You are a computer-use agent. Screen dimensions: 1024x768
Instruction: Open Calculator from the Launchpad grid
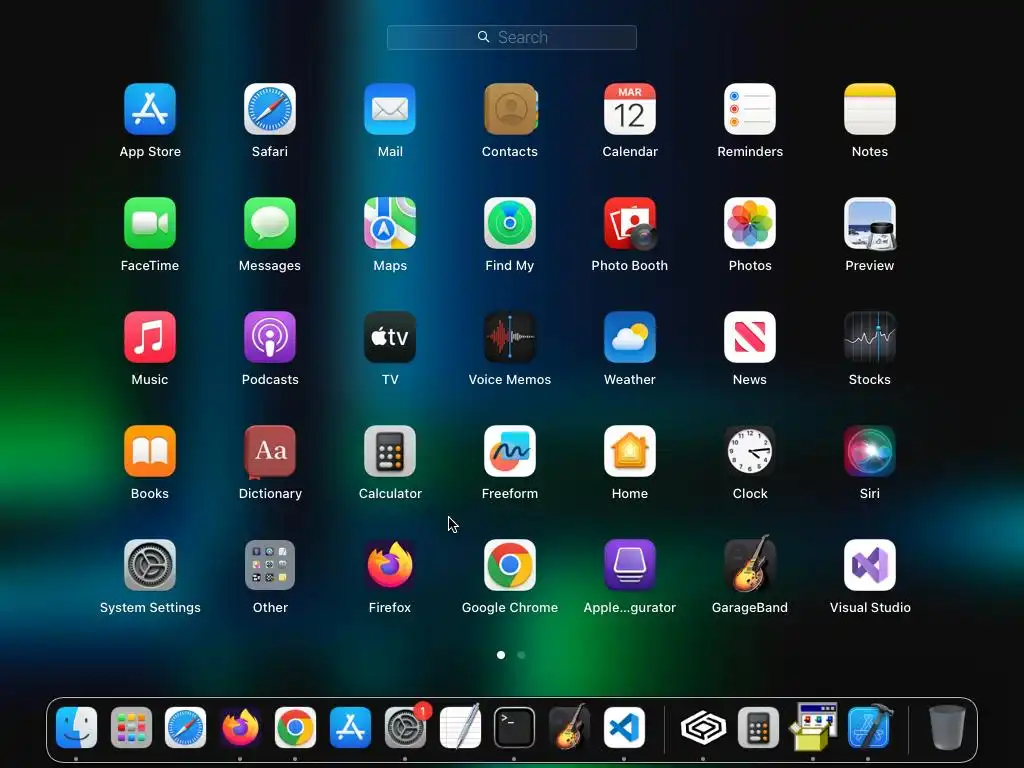(390, 451)
